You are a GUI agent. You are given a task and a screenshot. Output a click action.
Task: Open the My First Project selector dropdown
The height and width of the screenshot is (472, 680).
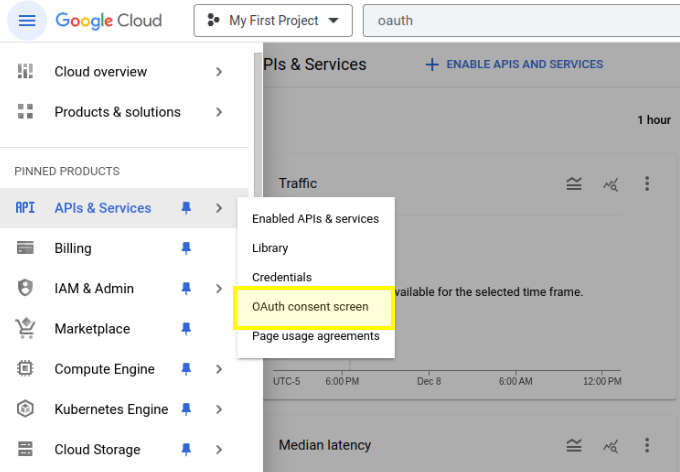point(273,20)
